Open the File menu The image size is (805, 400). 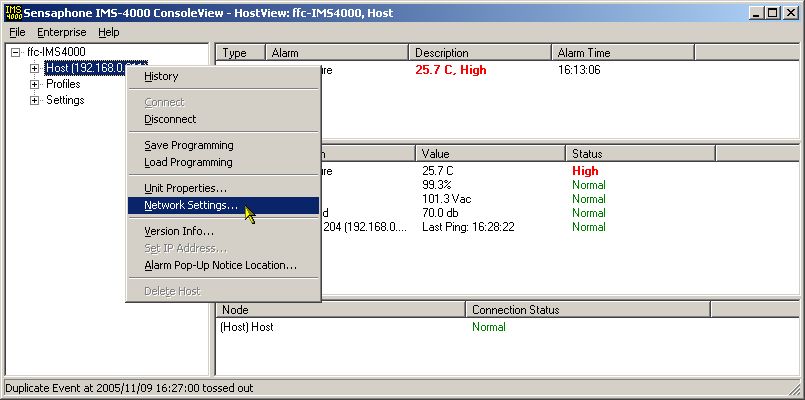(x=17, y=32)
